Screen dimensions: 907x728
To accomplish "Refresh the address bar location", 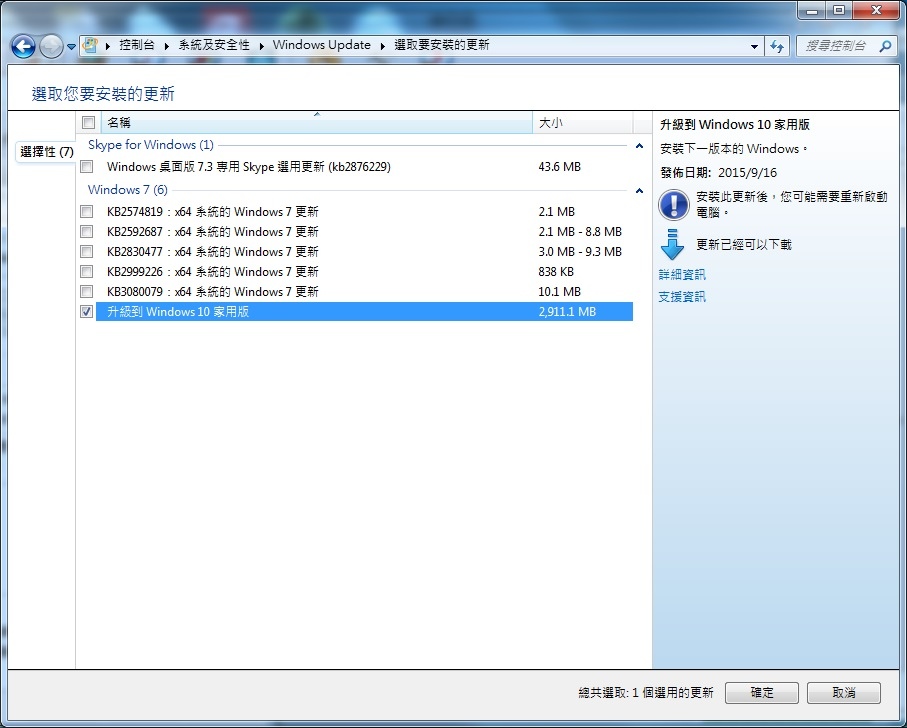I will coord(777,46).
